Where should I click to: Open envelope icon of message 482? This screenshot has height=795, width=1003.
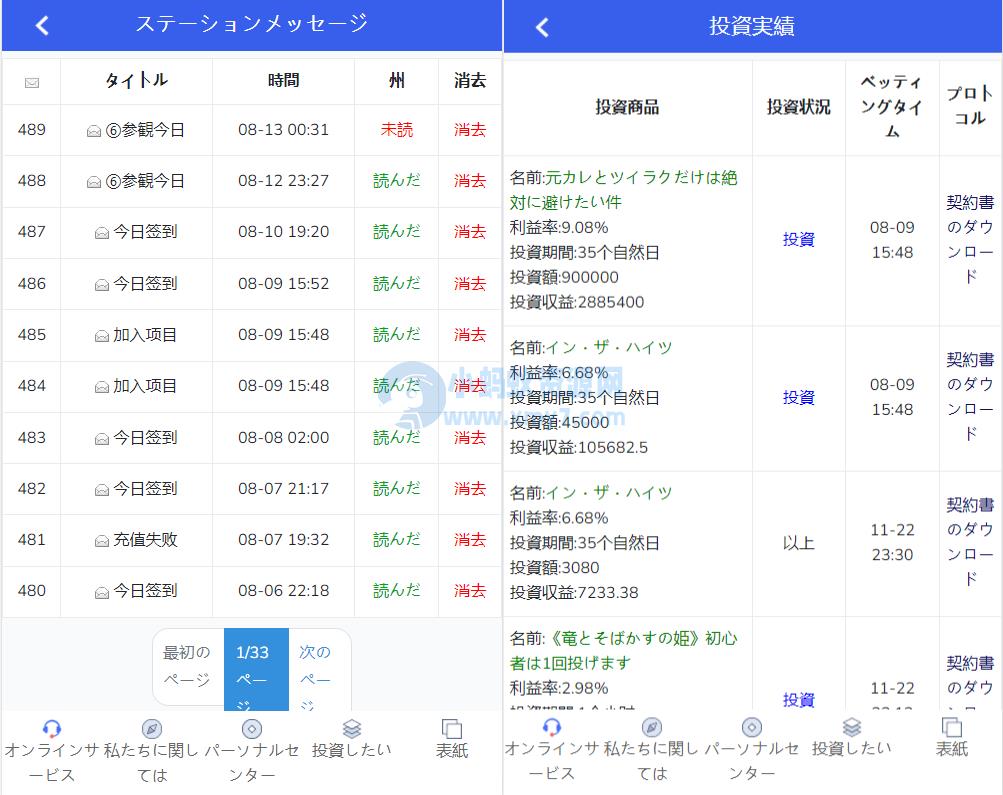click(102, 490)
